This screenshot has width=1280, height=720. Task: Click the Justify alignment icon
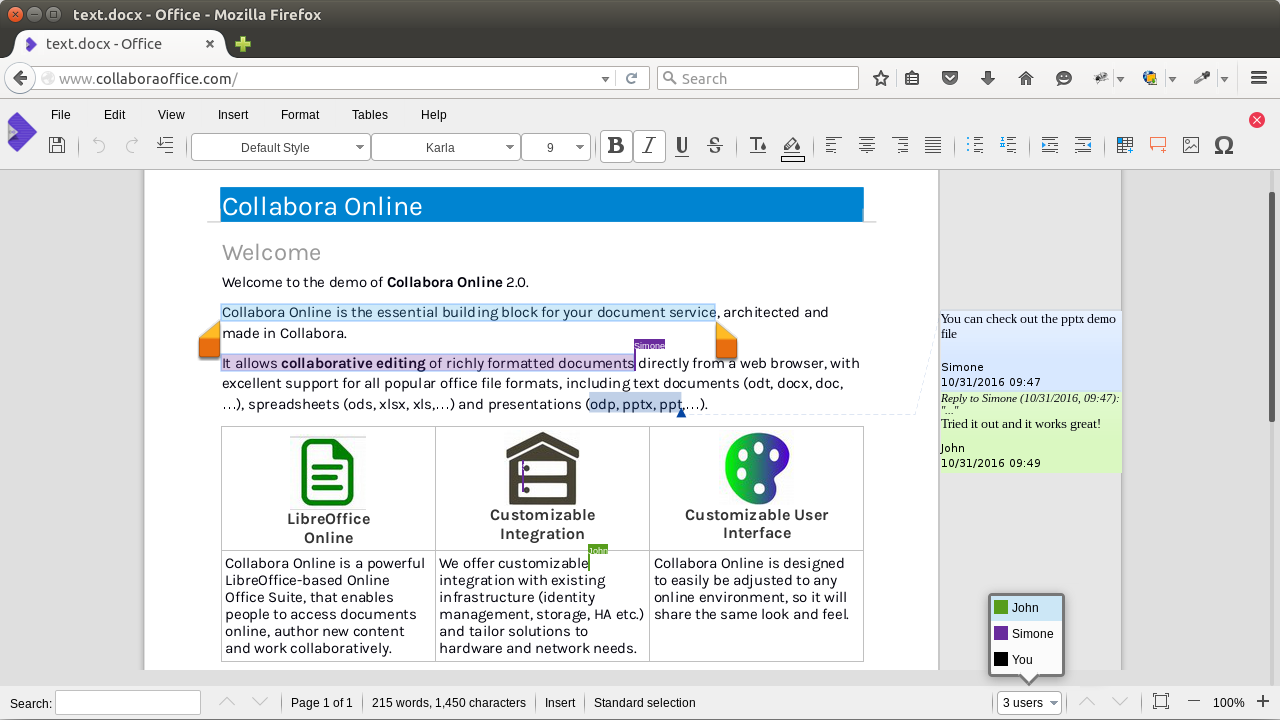point(933,146)
